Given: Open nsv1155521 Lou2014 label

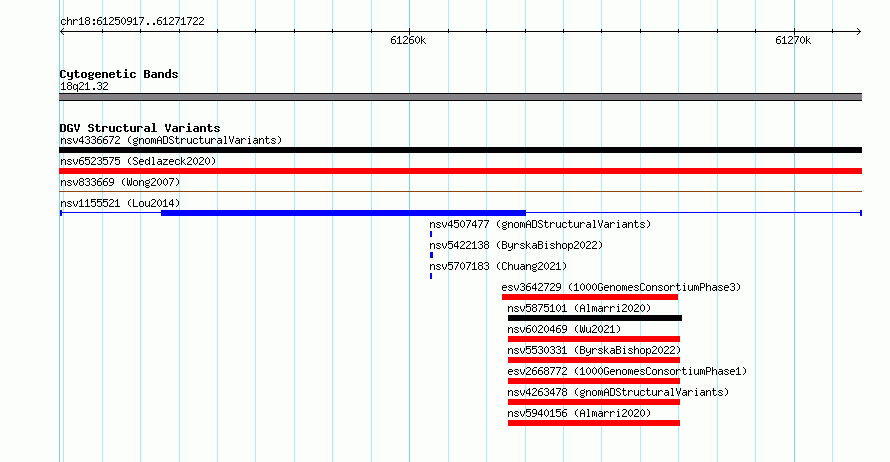Looking at the screenshot, I should point(120,203).
